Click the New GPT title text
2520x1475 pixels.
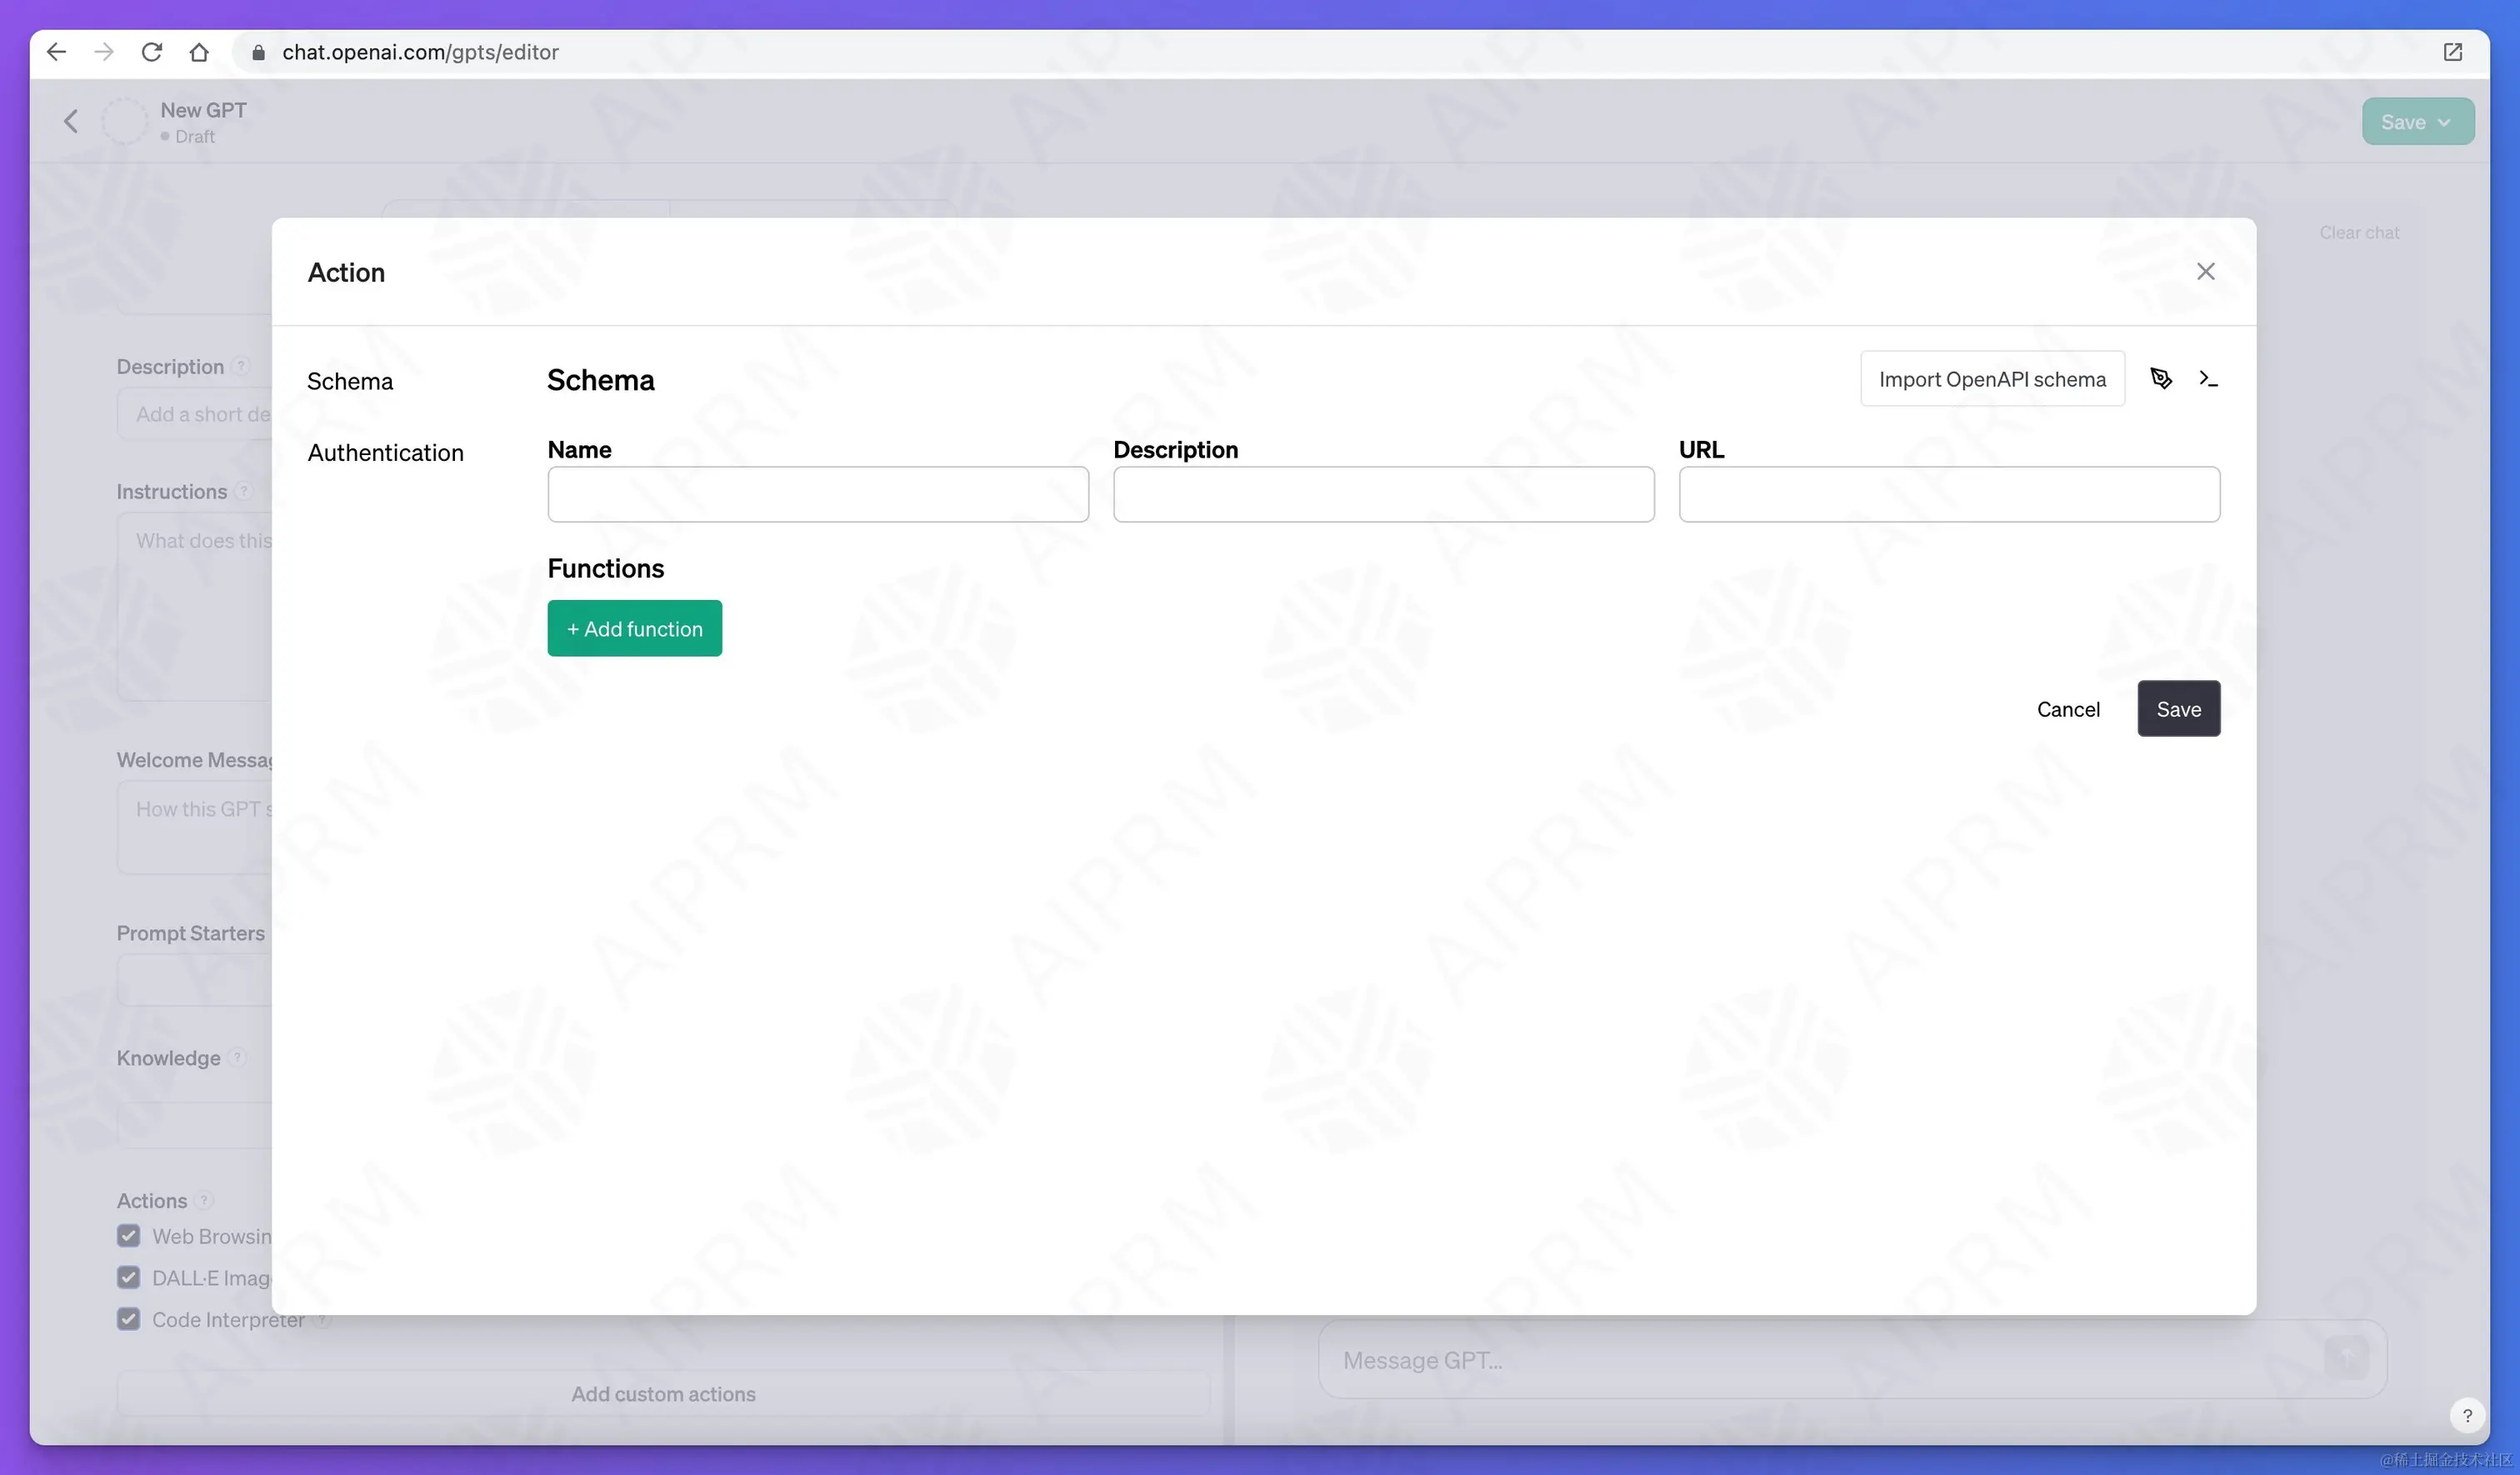click(x=203, y=110)
